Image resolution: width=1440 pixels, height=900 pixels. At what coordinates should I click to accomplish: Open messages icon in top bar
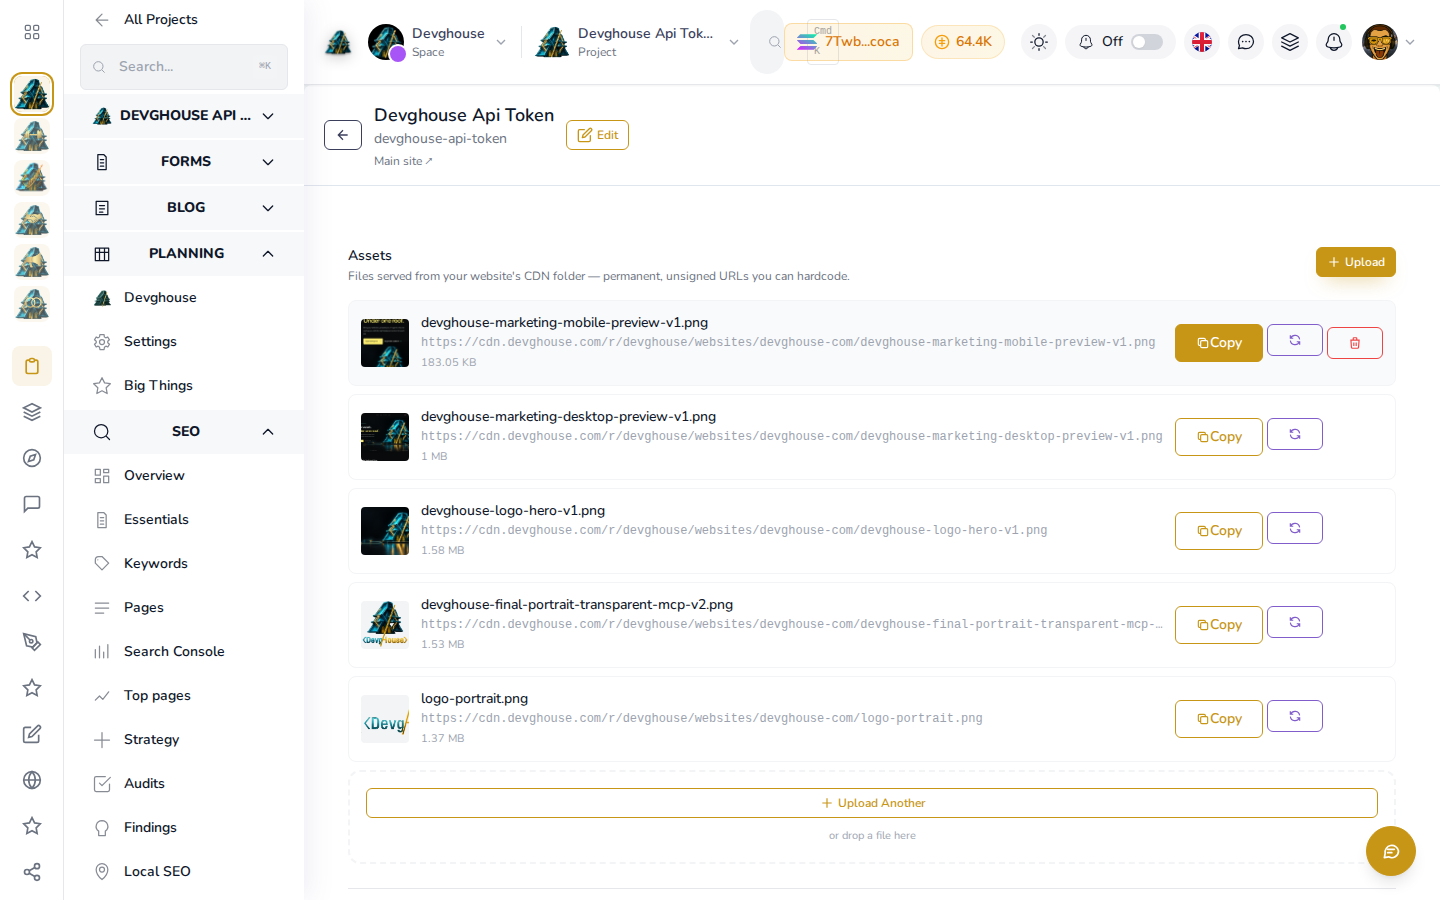[1246, 42]
